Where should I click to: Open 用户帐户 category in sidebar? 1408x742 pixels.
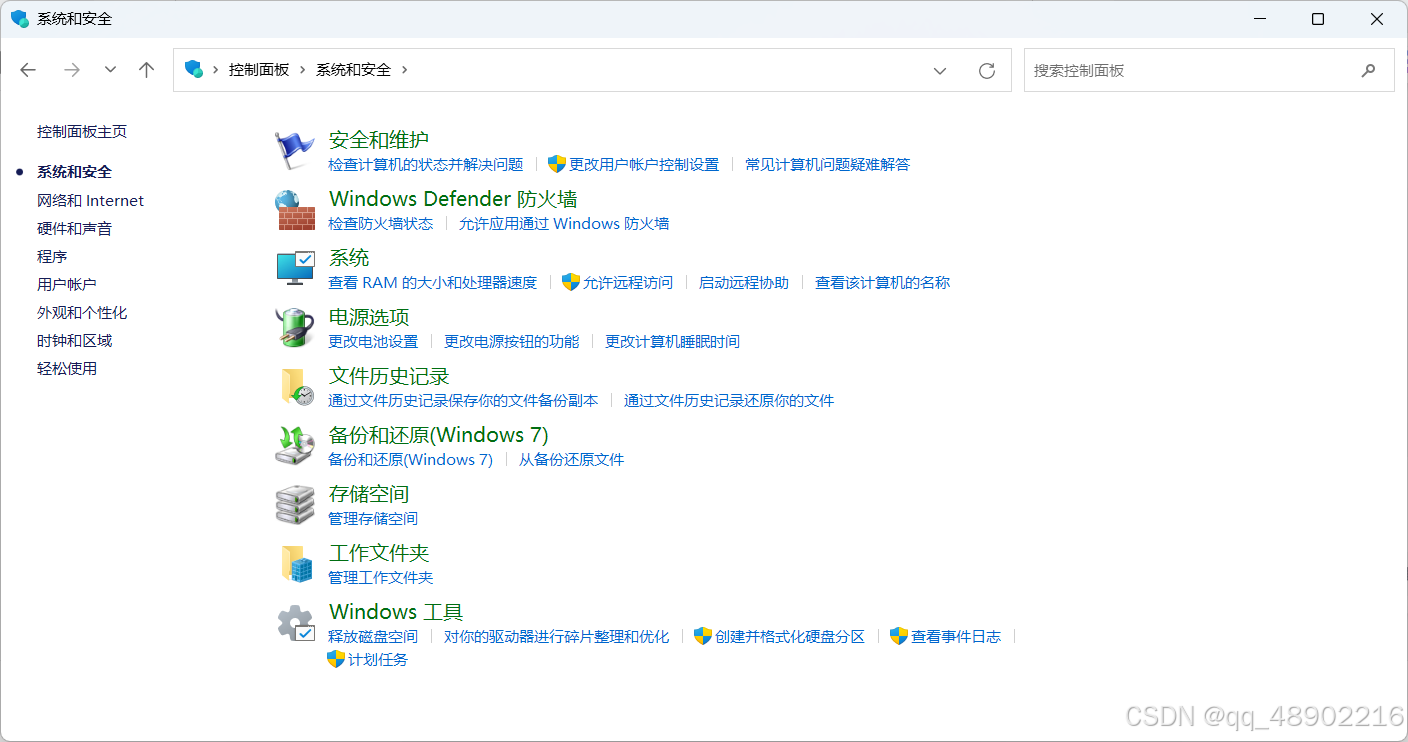coord(67,284)
